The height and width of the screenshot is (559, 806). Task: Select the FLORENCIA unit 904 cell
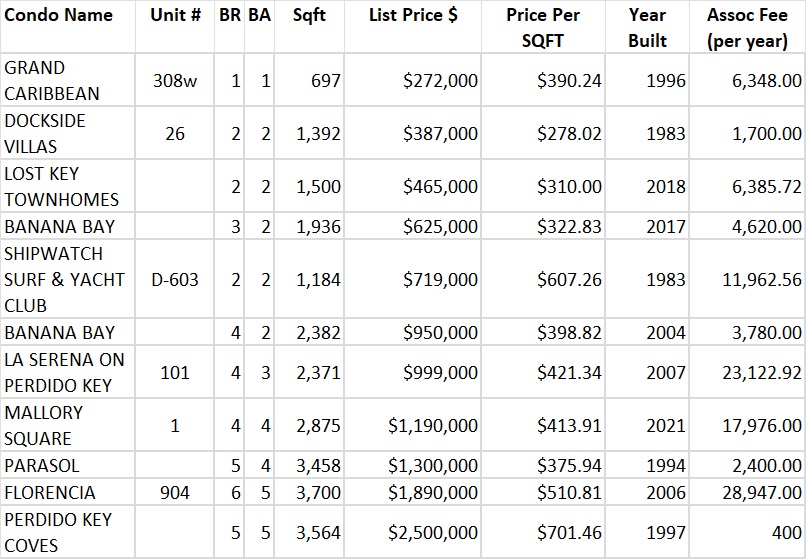point(175,493)
